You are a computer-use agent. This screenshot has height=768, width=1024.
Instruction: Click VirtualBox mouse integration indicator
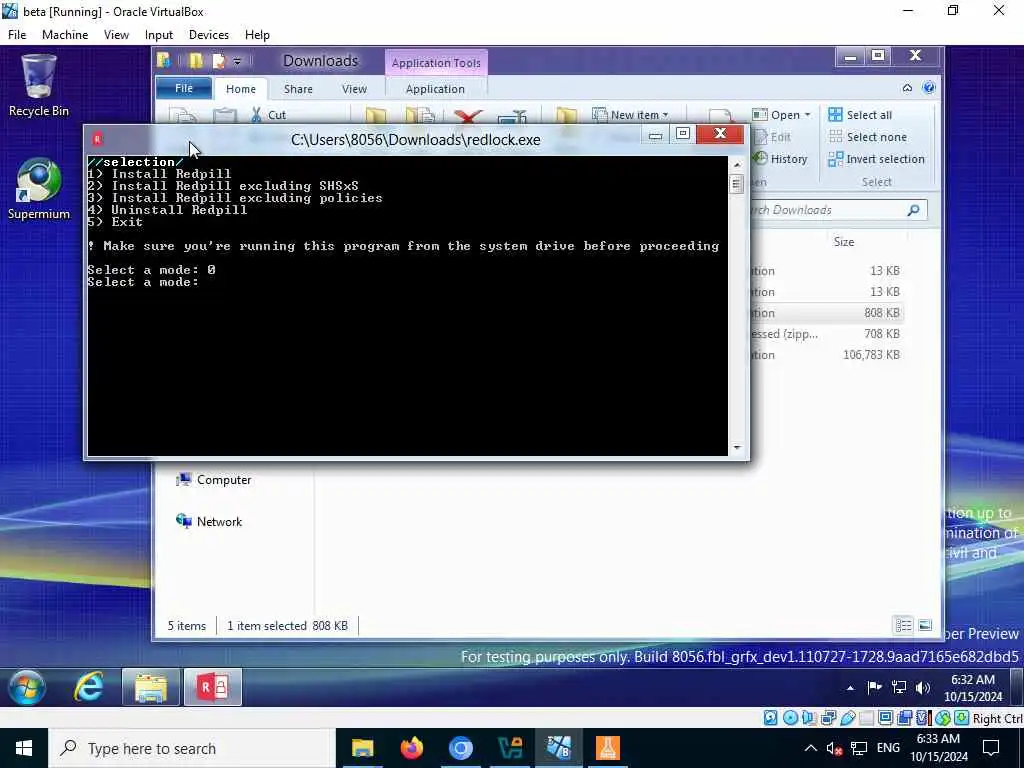(942, 718)
